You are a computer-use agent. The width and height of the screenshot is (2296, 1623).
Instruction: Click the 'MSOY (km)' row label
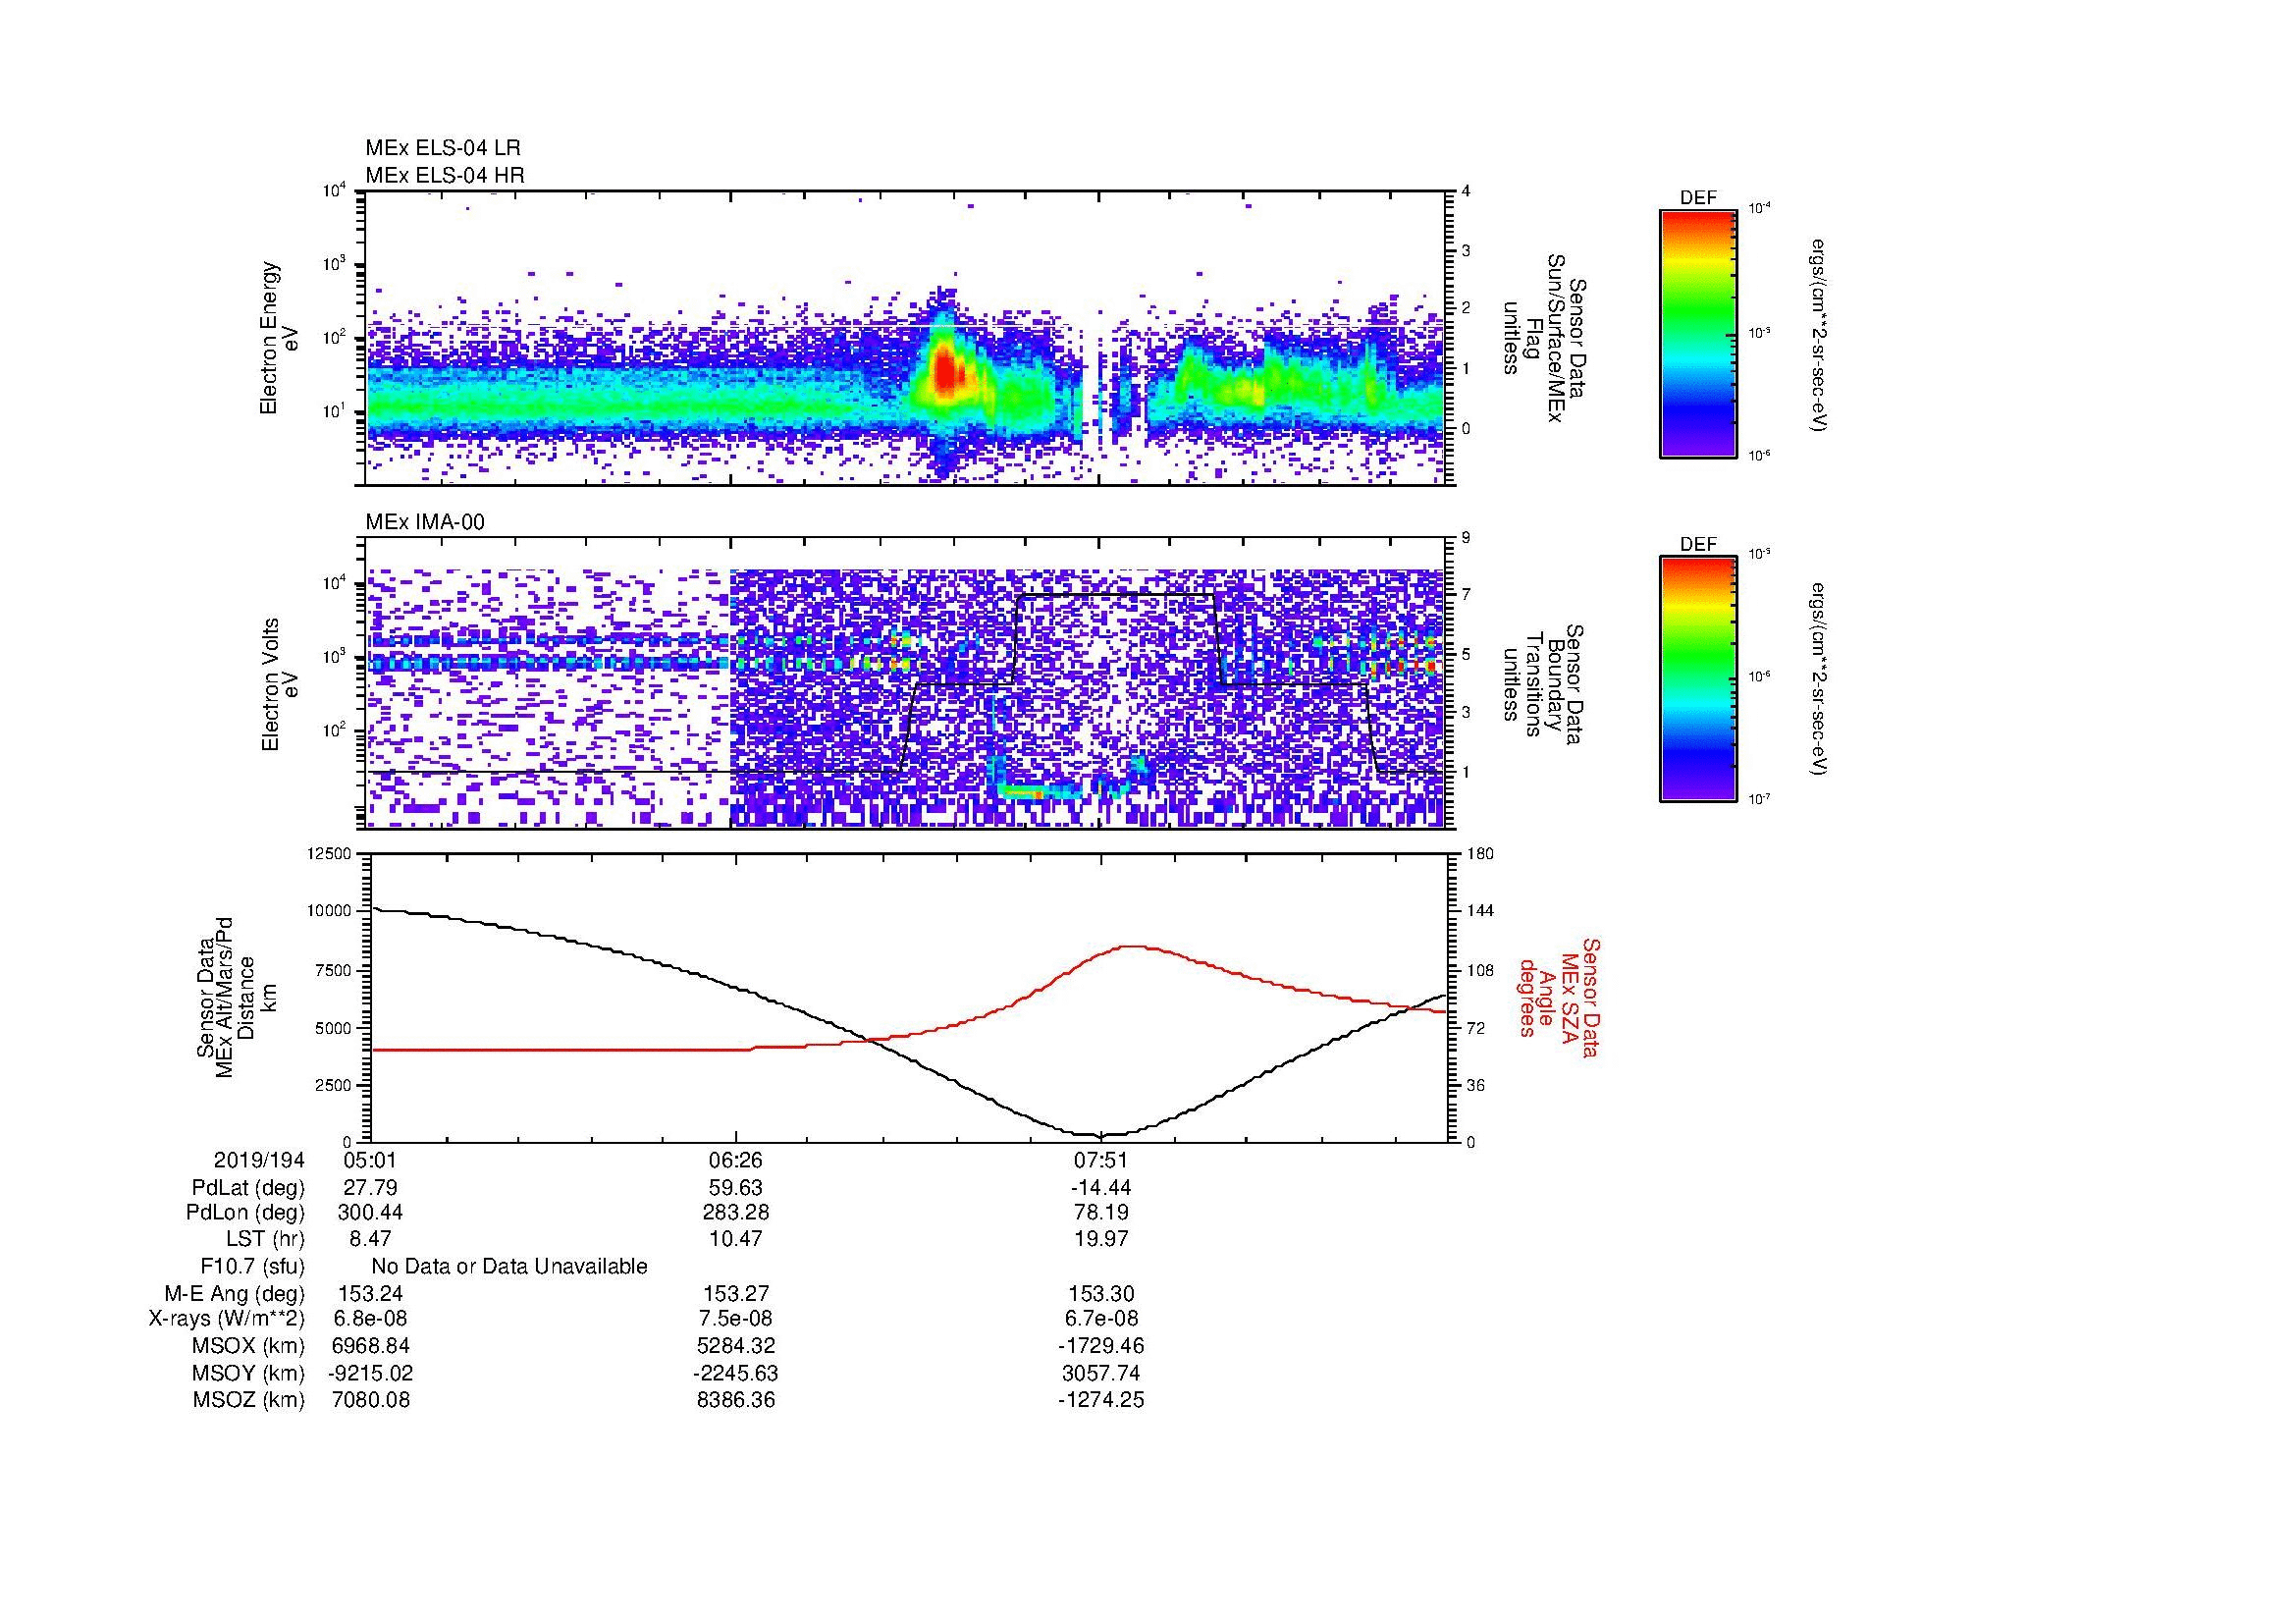249,1373
